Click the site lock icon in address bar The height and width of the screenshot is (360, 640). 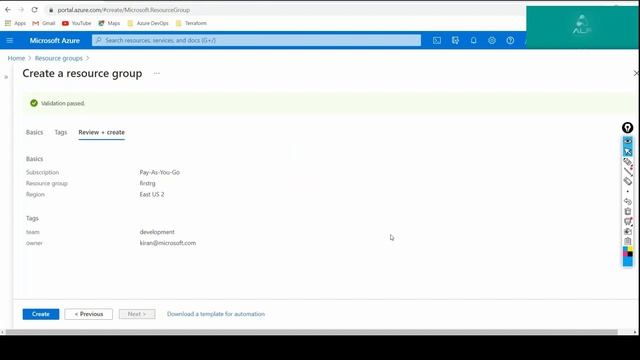point(51,10)
